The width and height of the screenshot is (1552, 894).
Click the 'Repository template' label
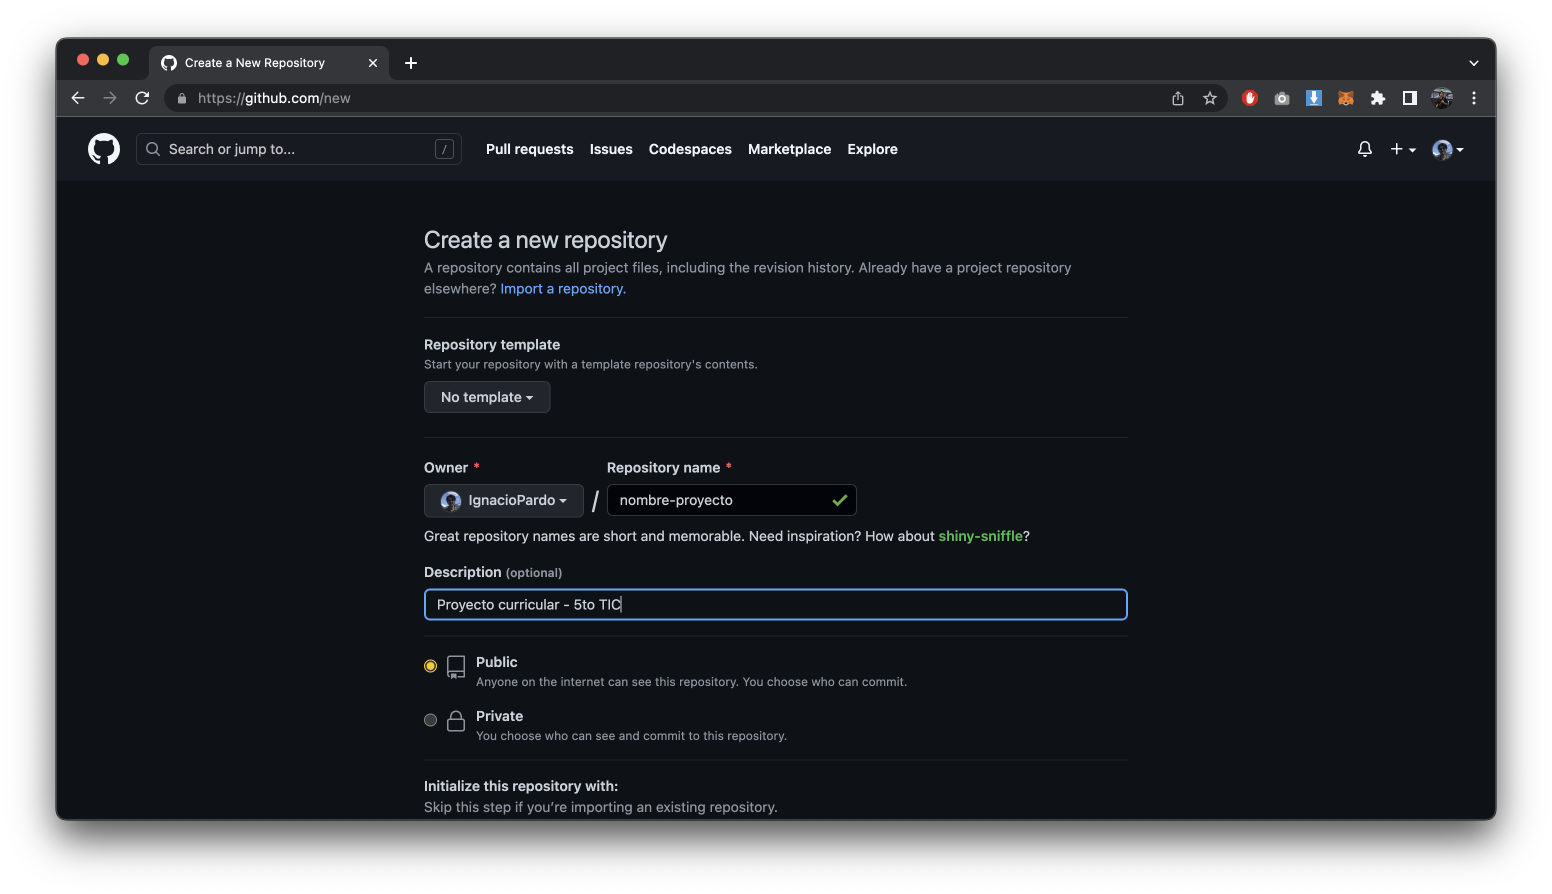pos(492,344)
